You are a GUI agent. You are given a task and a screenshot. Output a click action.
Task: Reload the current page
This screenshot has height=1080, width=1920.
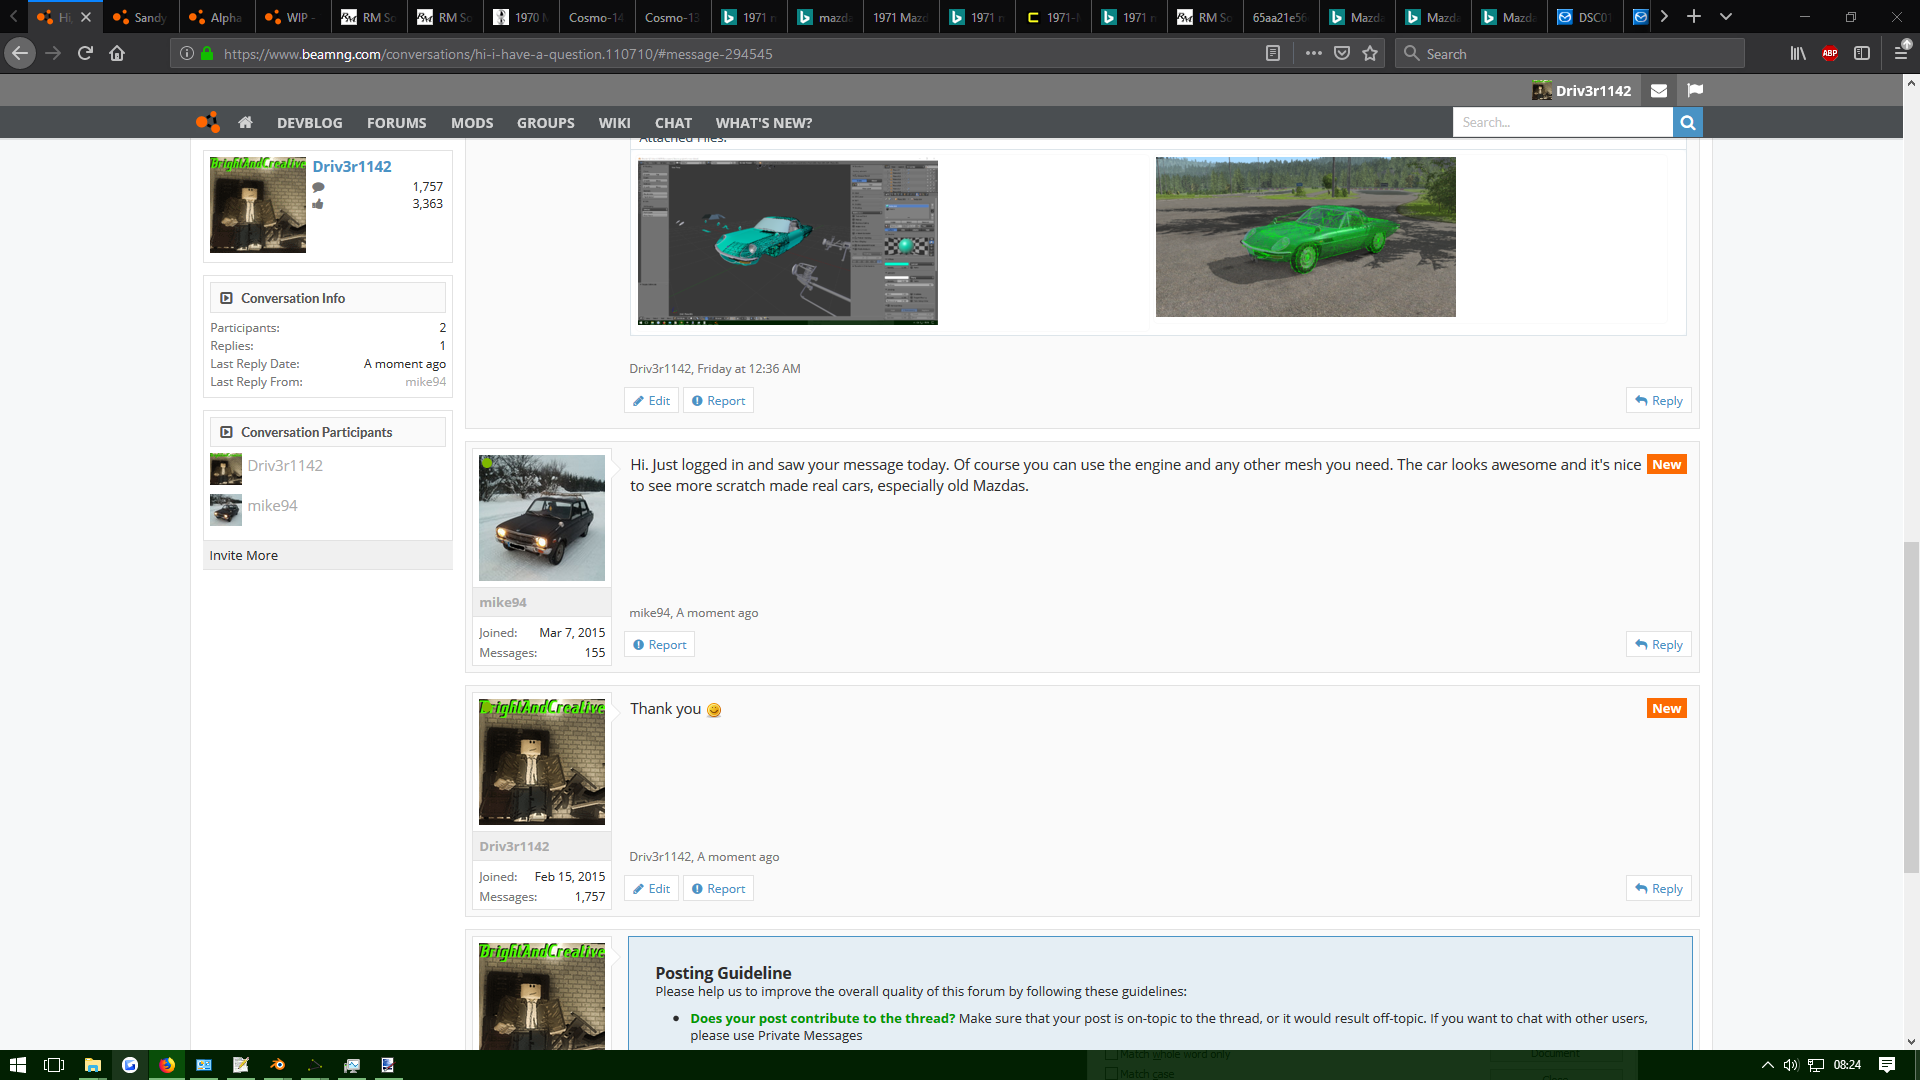(85, 54)
